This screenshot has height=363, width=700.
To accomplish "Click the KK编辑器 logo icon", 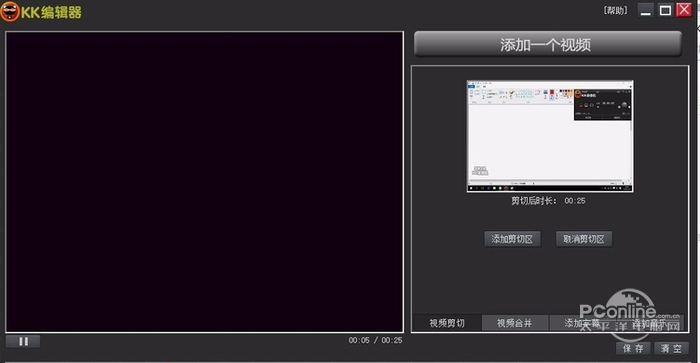I will pos(10,12).
